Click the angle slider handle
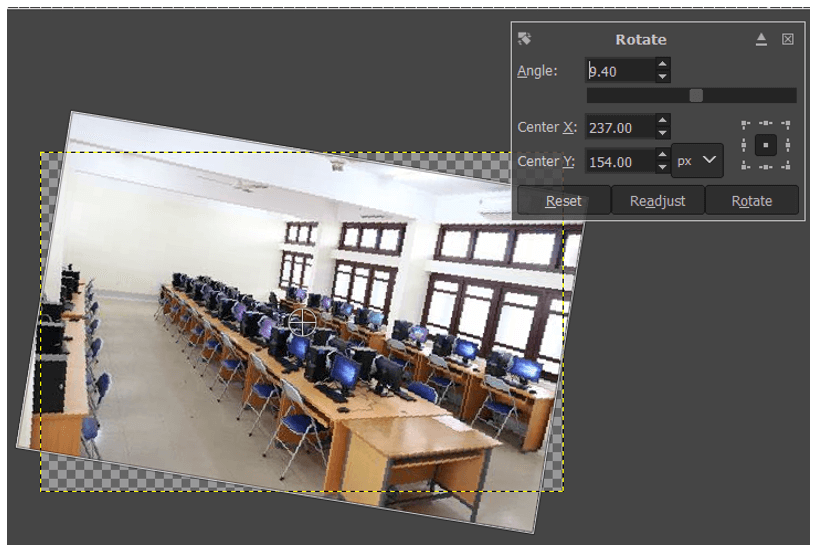The width and height of the screenshot is (815, 548). pos(696,95)
